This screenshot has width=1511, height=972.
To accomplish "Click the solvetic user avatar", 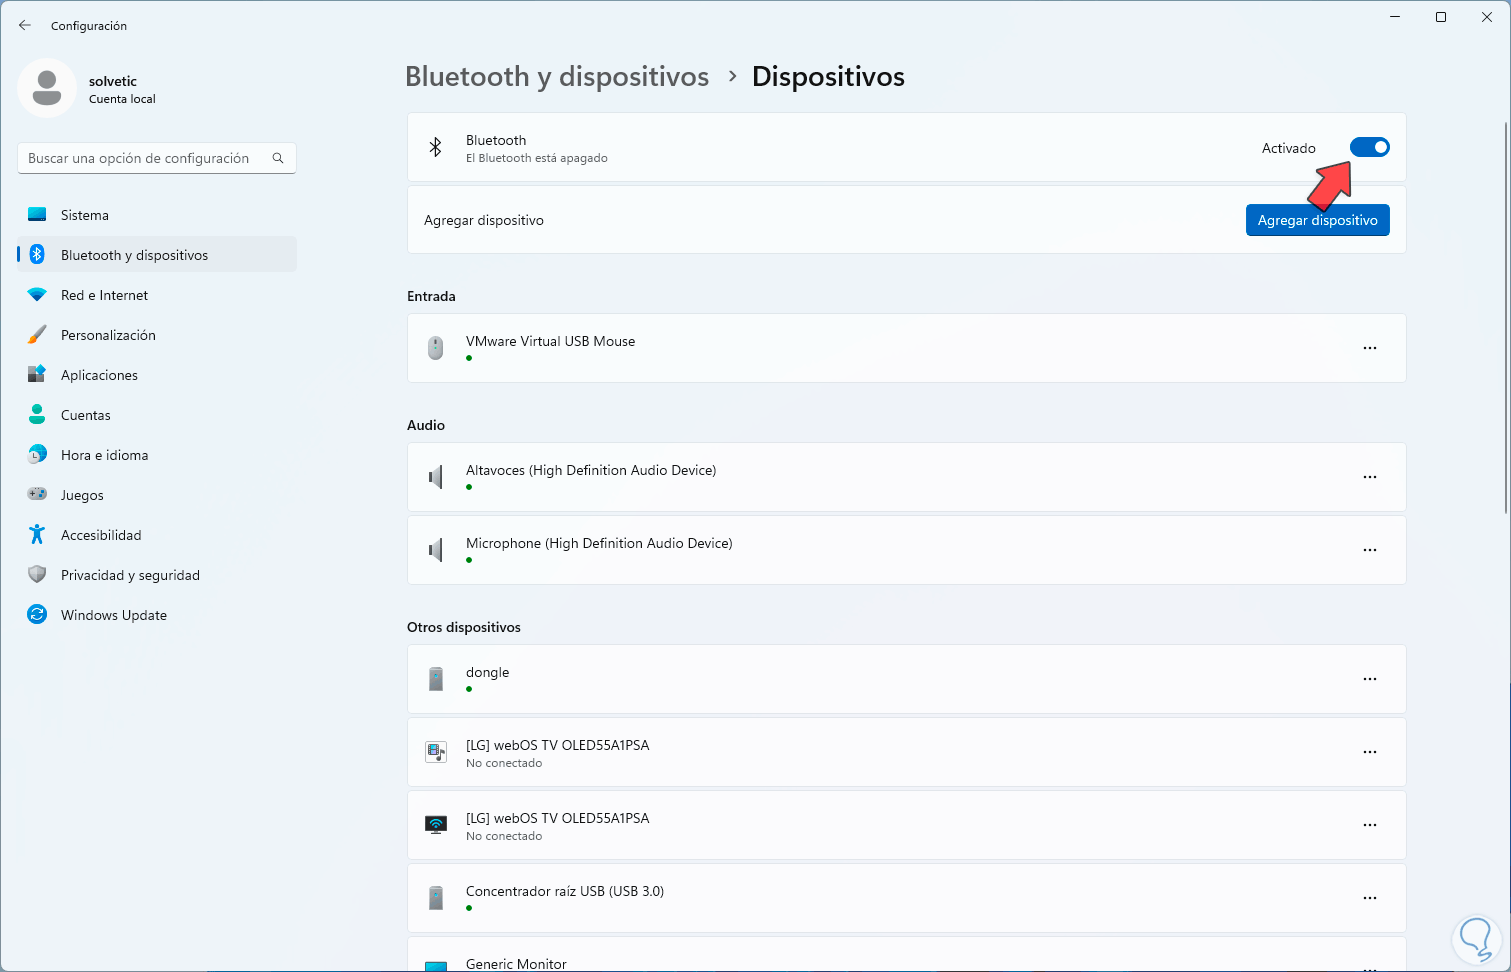I will [47, 88].
